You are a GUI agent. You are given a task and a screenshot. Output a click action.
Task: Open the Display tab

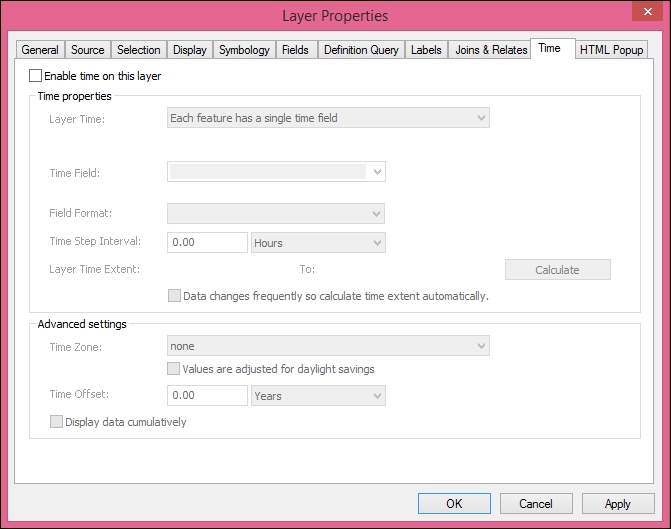click(189, 50)
